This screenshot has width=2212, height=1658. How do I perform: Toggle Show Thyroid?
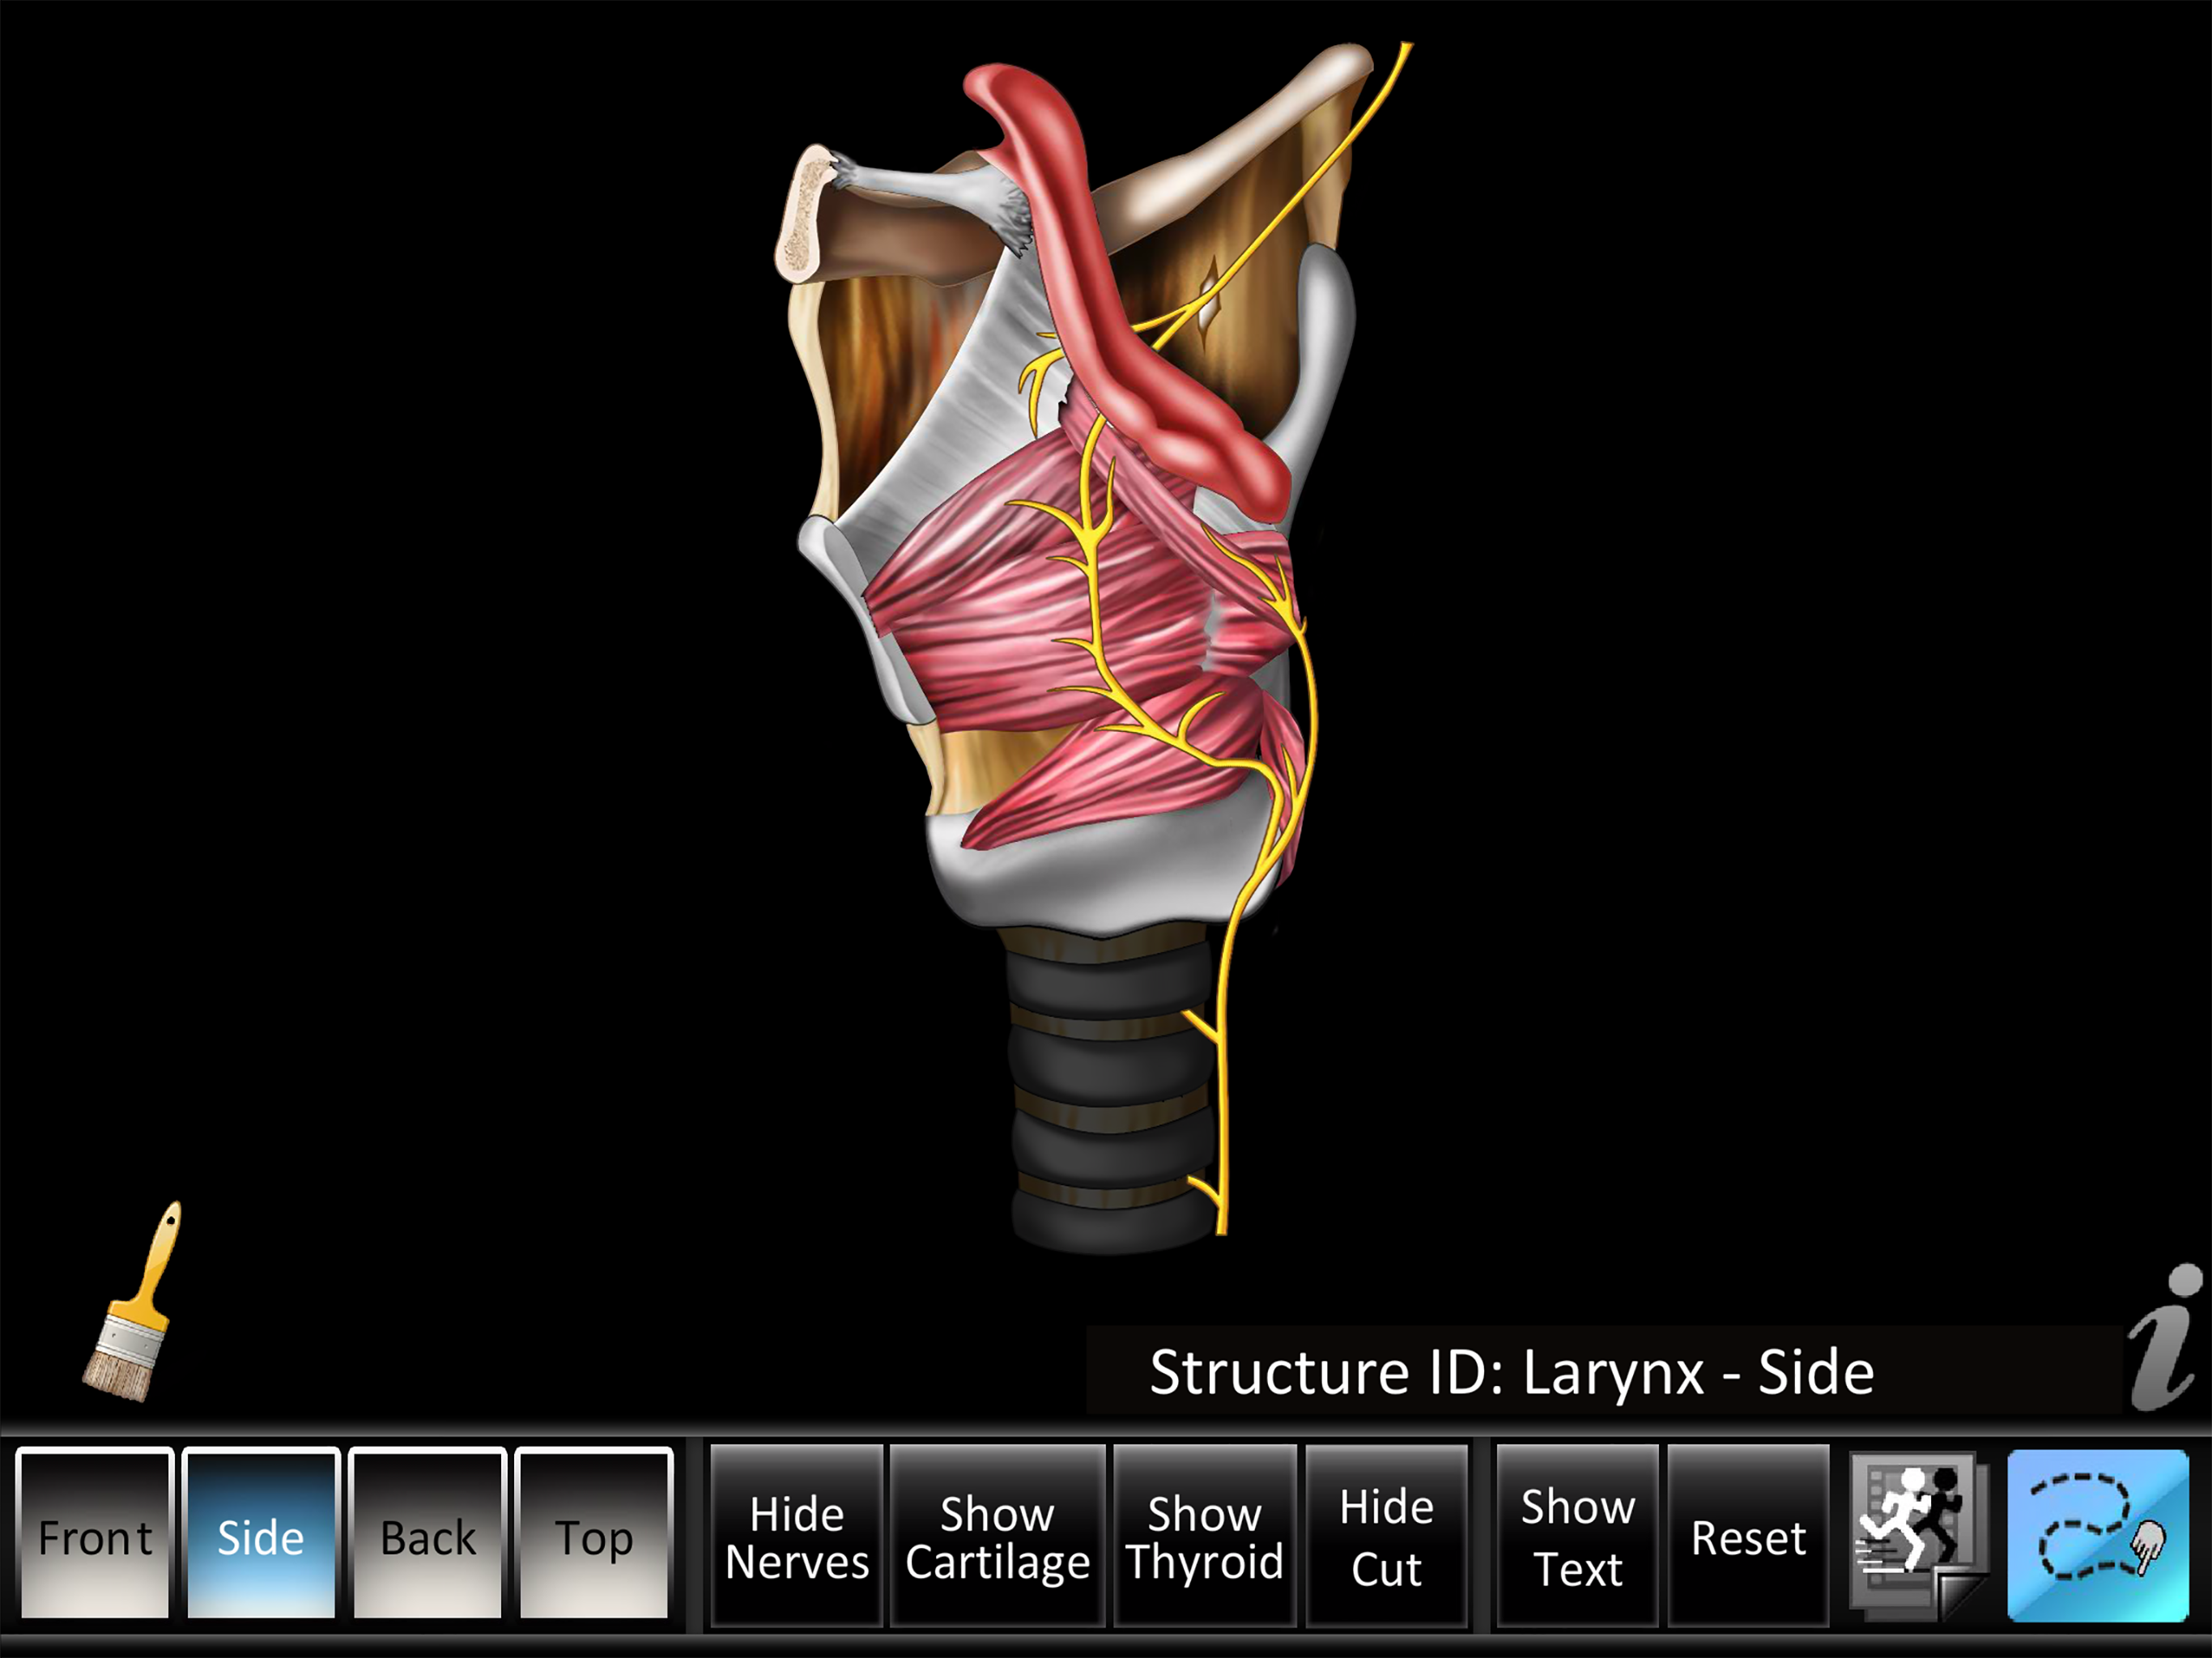click(x=1204, y=1537)
